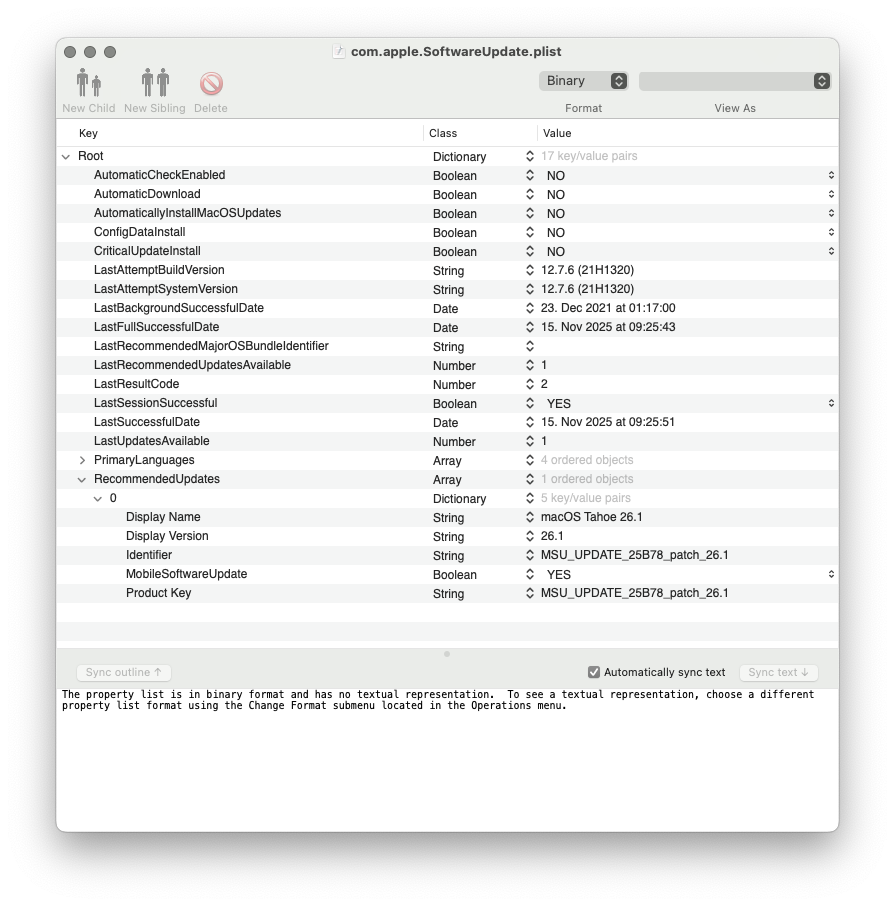Viewport: 895px width, 906px height.
Task: Collapse the Root dictionary
Action: (67, 156)
